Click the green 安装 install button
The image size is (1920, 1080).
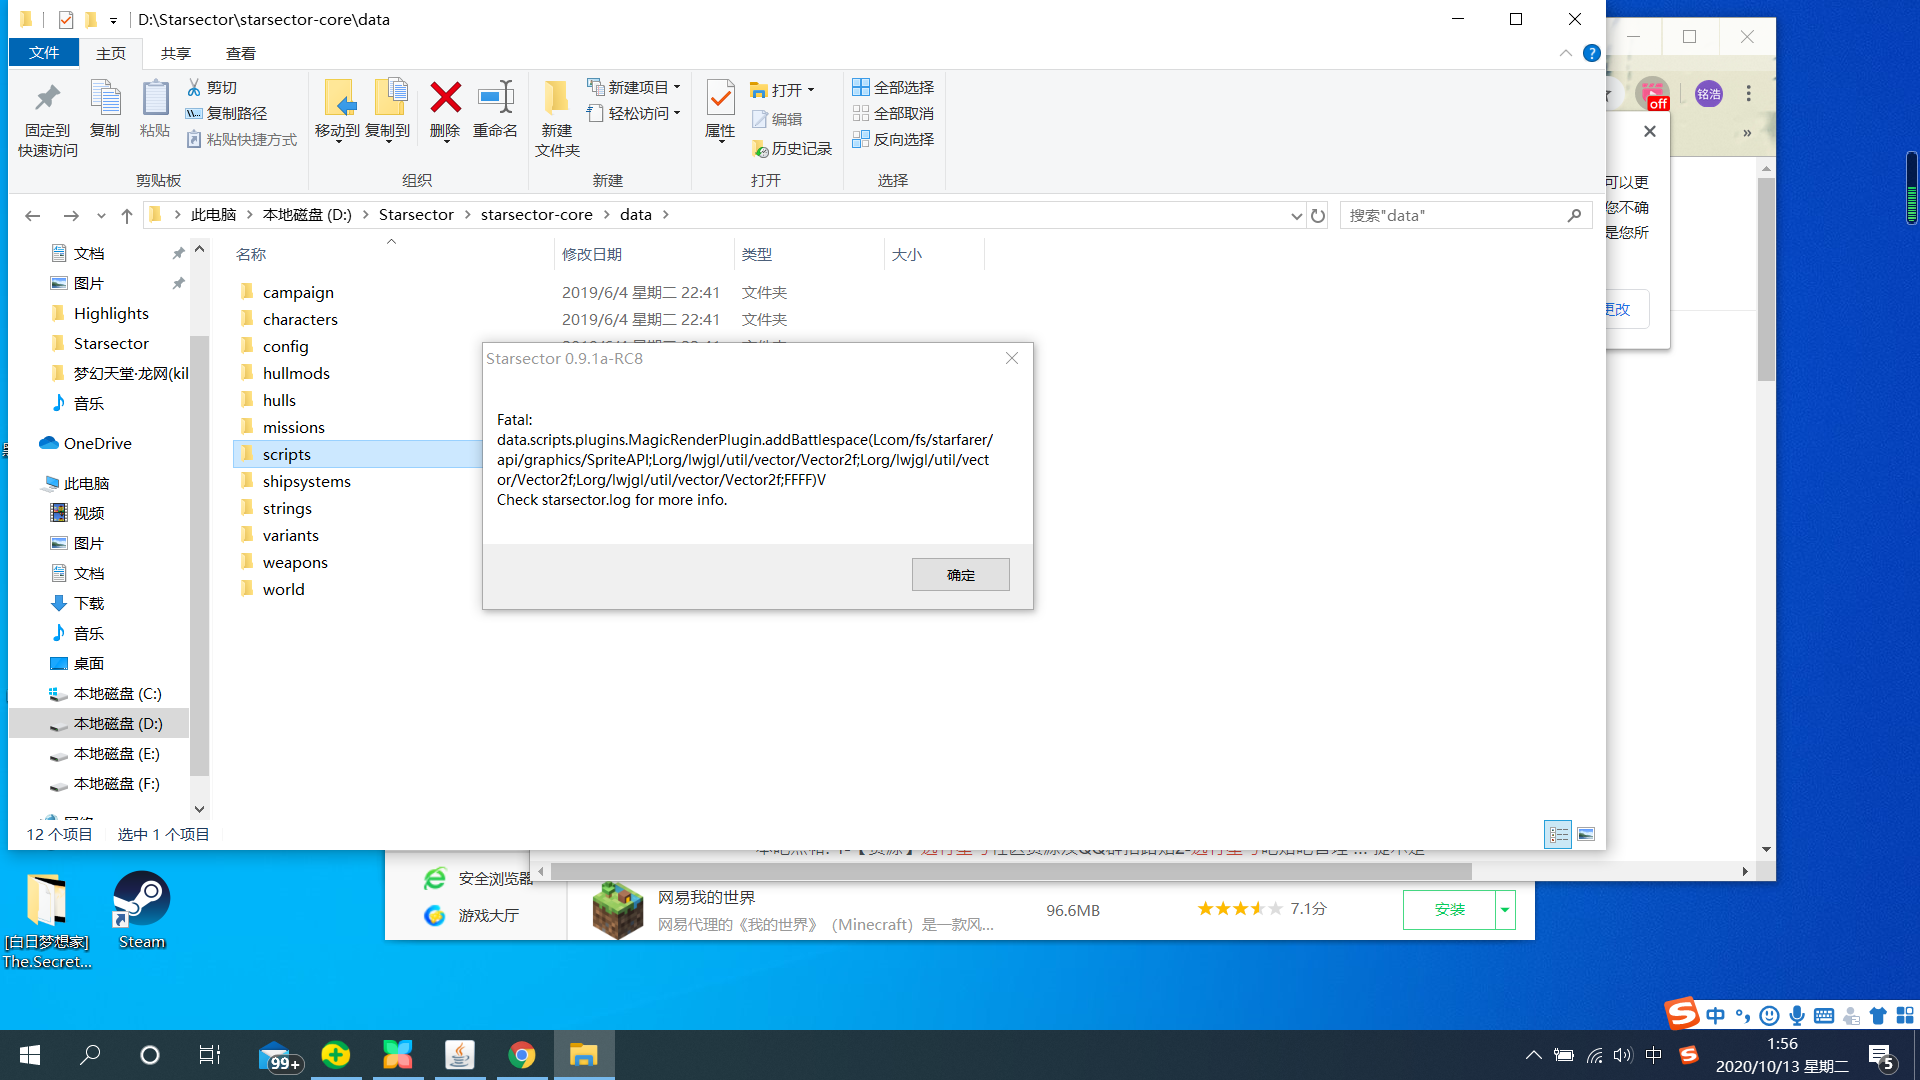click(1449, 910)
